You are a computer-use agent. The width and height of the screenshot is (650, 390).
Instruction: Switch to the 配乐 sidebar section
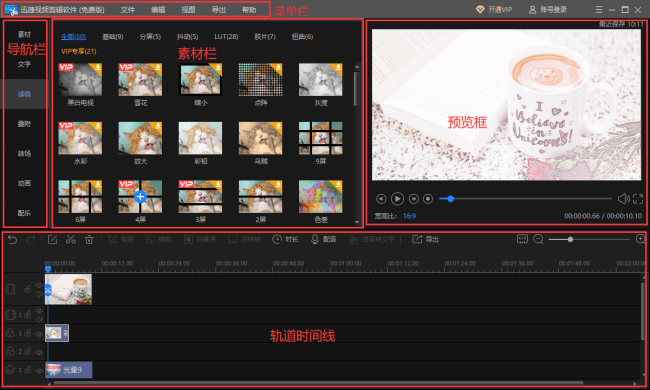[x=24, y=213]
